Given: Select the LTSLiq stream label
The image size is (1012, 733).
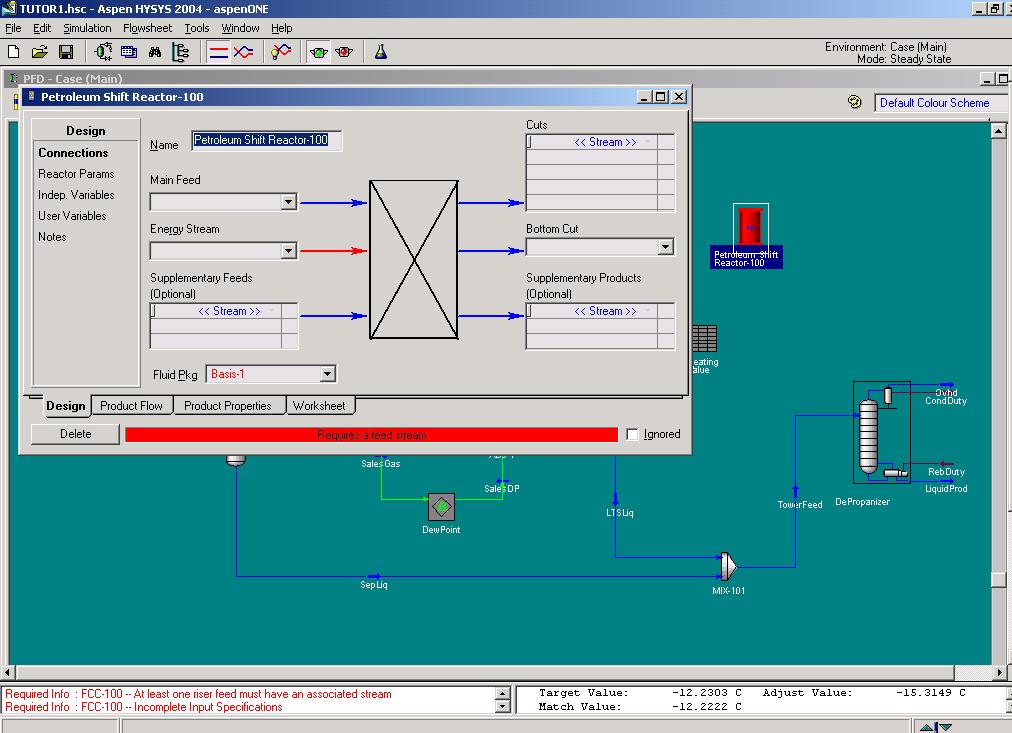Looking at the screenshot, I should pyautogui.click(x=620, y=513).
